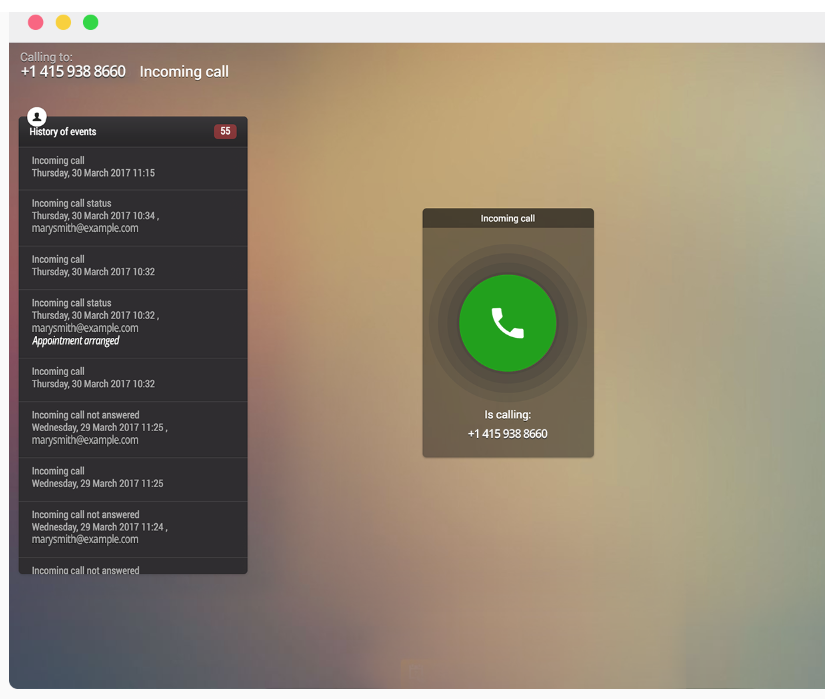The height and width of the screenshot is (699, 825).
Task: Select not answered entry at 11:25
Action: (x=133, y=429)
